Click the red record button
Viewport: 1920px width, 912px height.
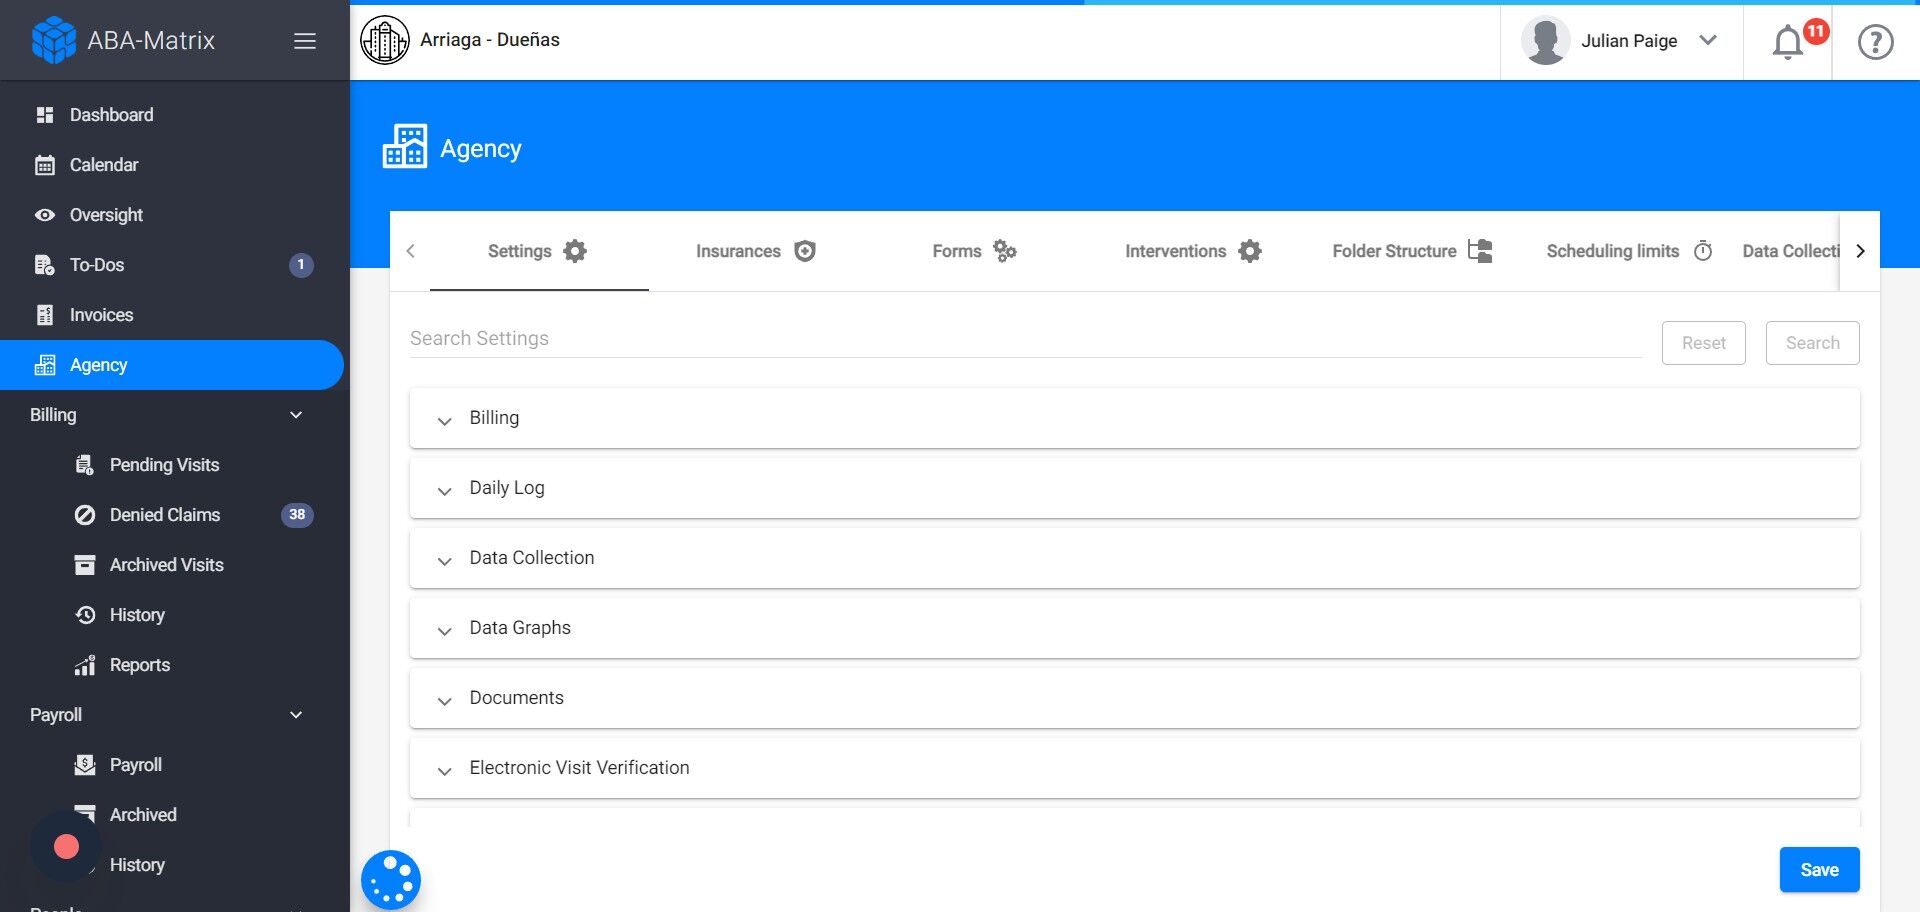[x=66, y=847]
